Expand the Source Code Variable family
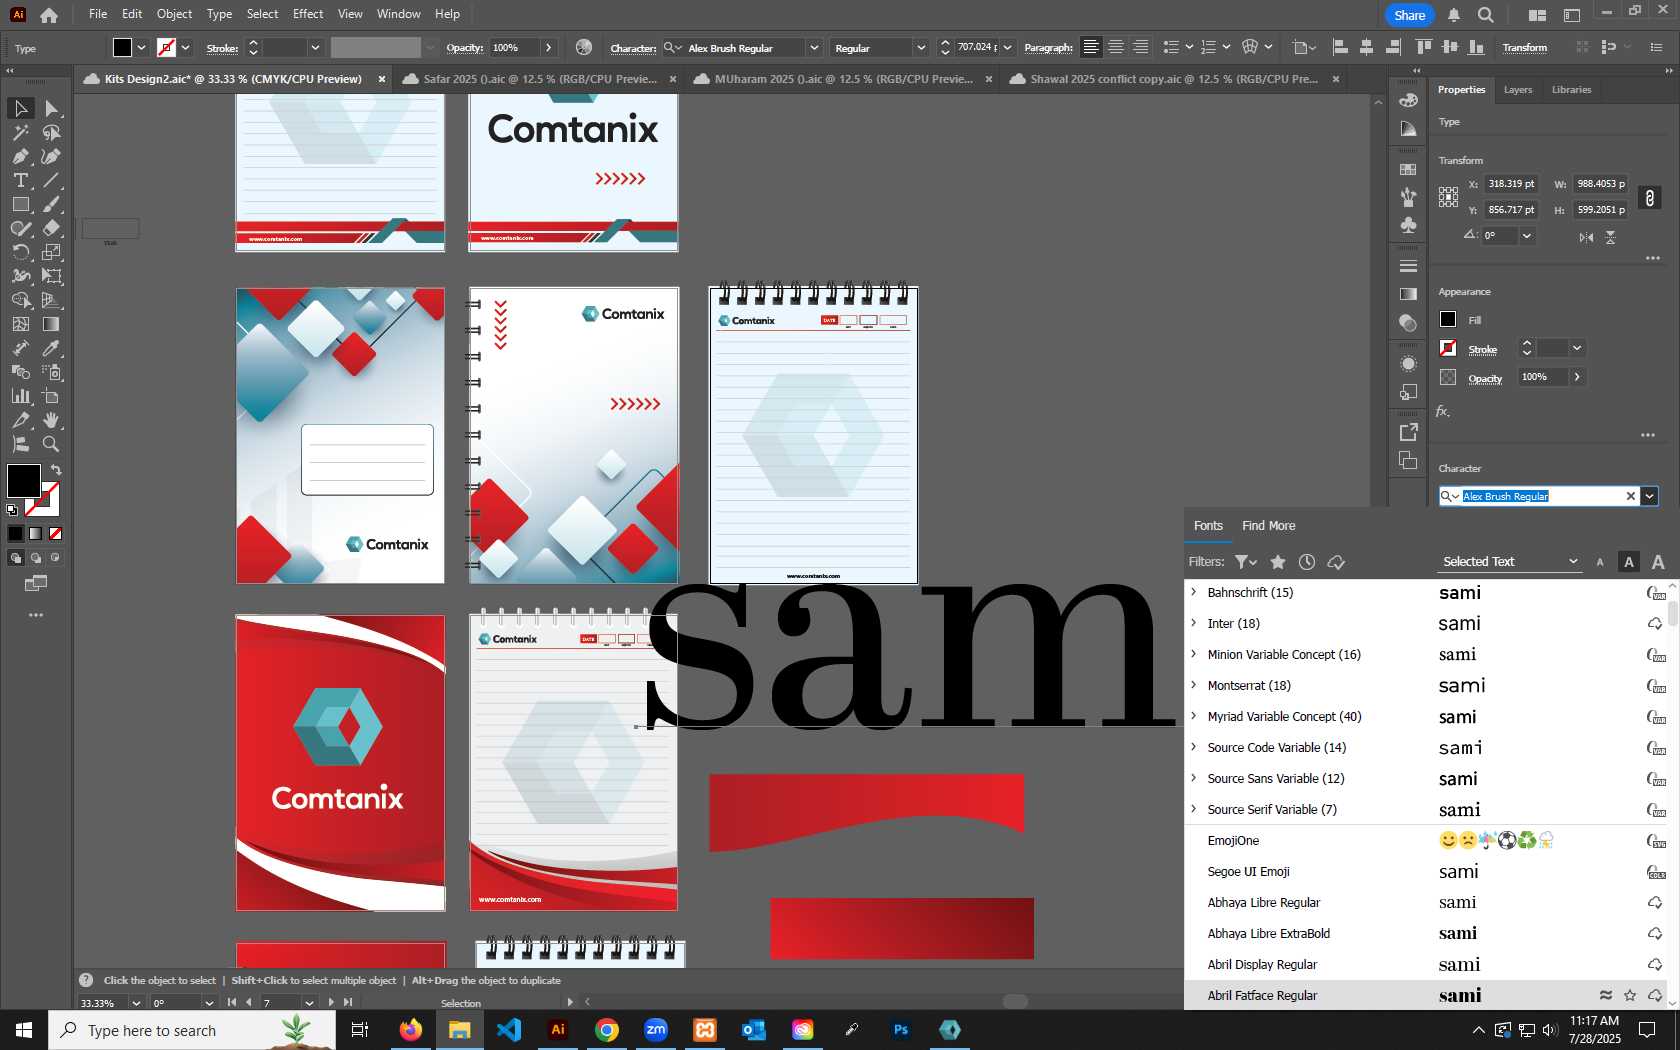The height and width of the screenshot is (1050, 1680). tap(1194, 747)
